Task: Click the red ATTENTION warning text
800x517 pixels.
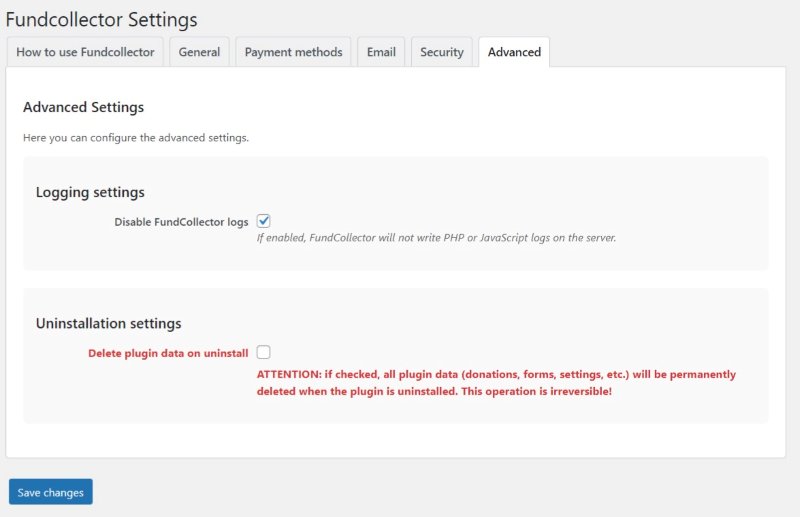Action: click(496, 383)
